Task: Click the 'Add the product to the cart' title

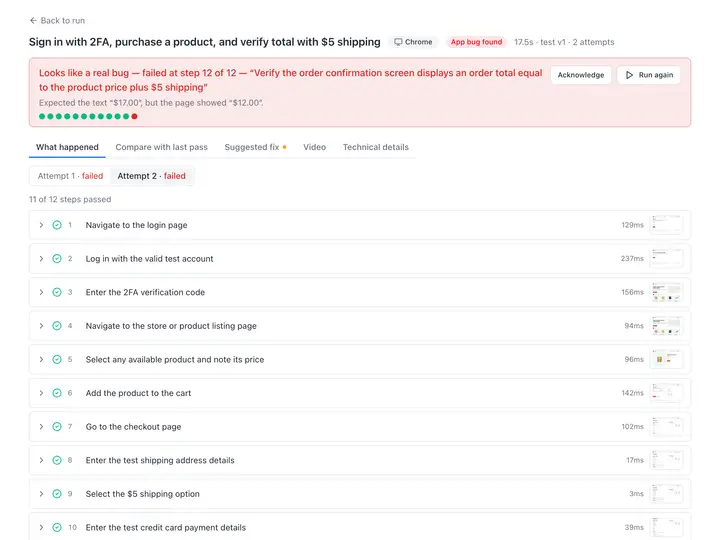Action: (138, 393)
